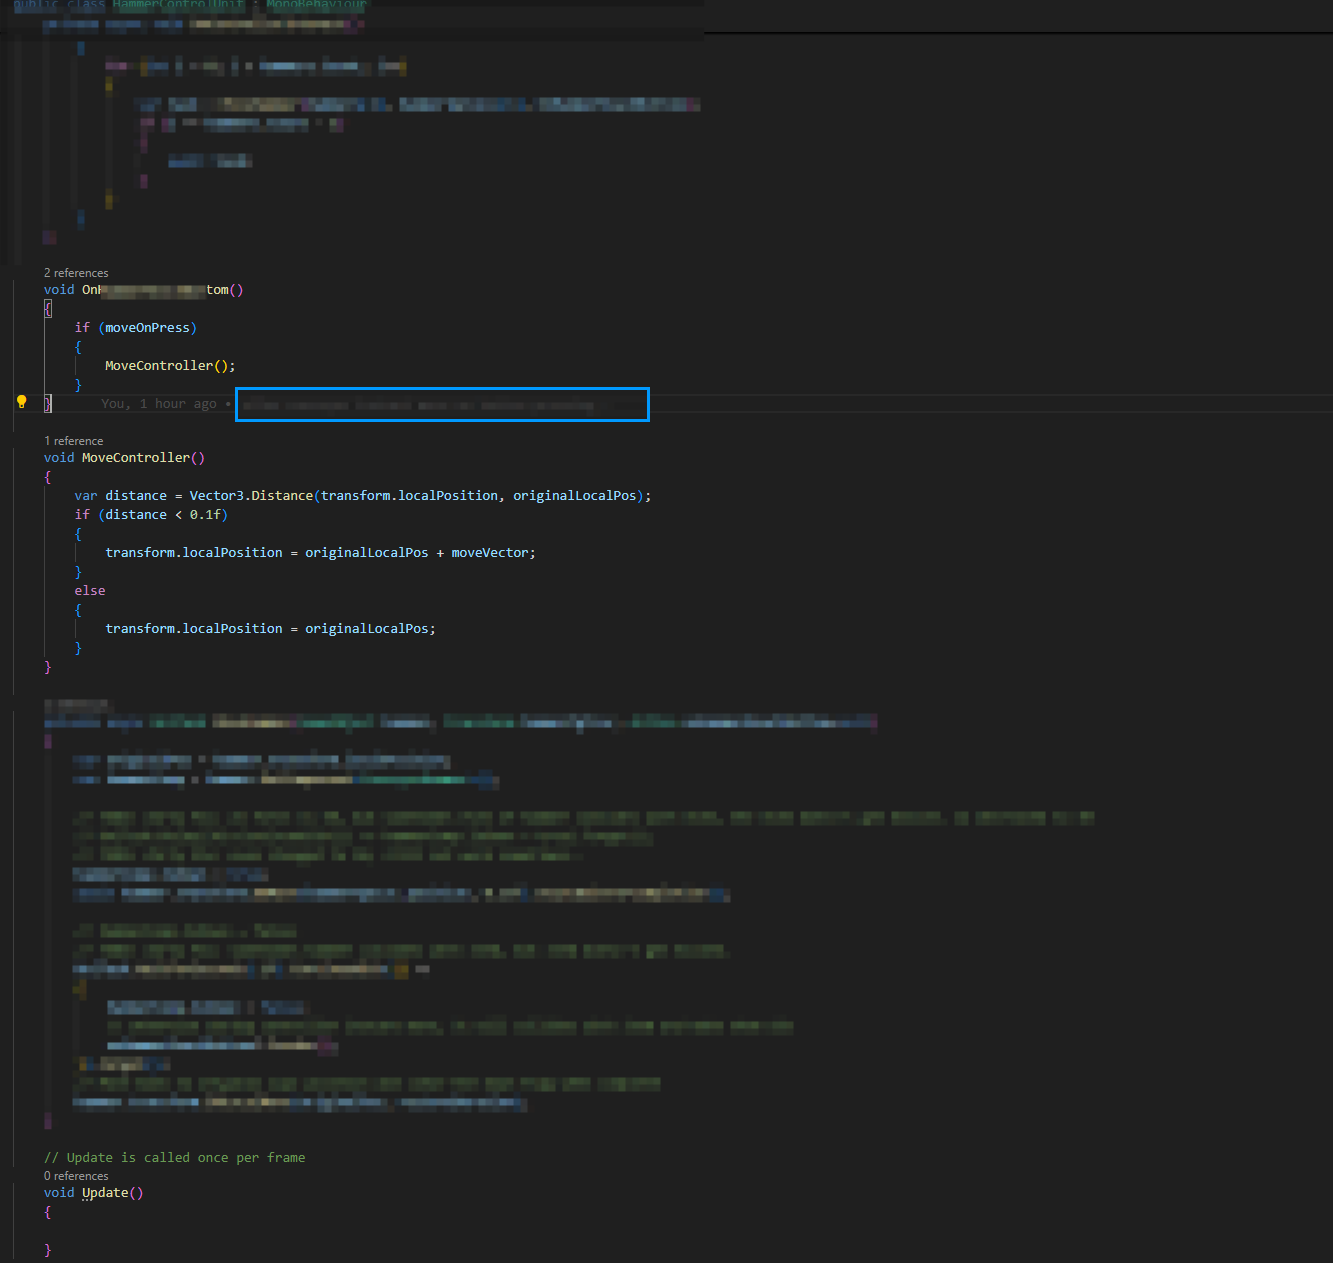Click moveOnPress in the if condition
1333x1263 pixels.
(x=147, y=328)
